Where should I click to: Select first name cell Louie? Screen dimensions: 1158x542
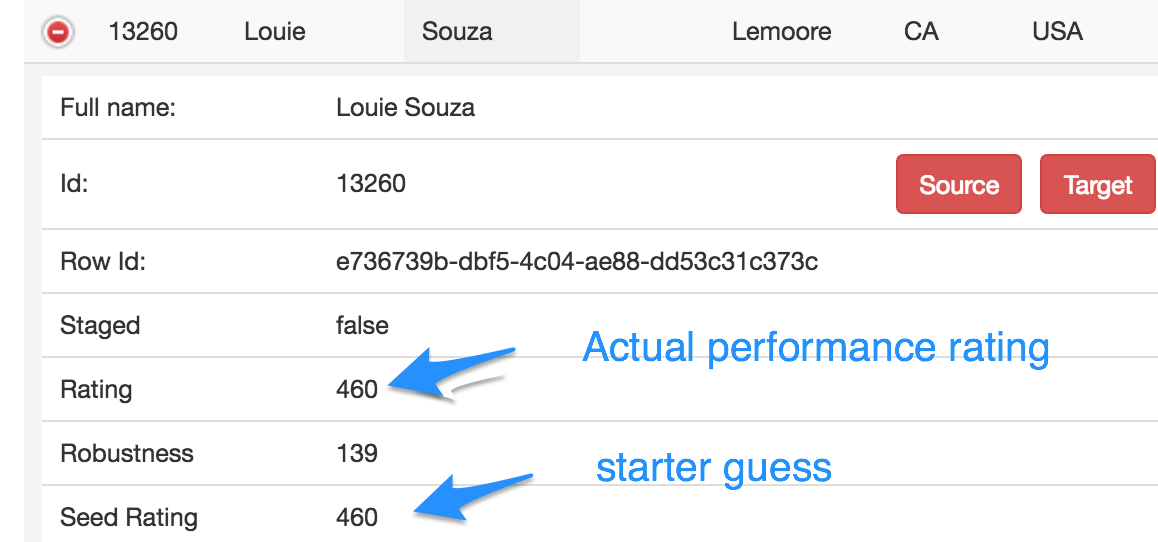click(x=275, y=32)
